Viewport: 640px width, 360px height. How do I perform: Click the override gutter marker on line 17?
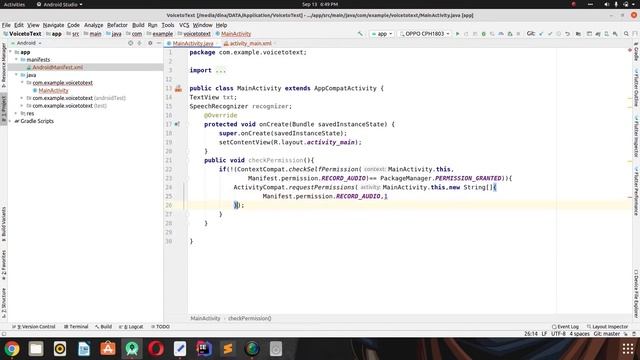coord(177,124)
